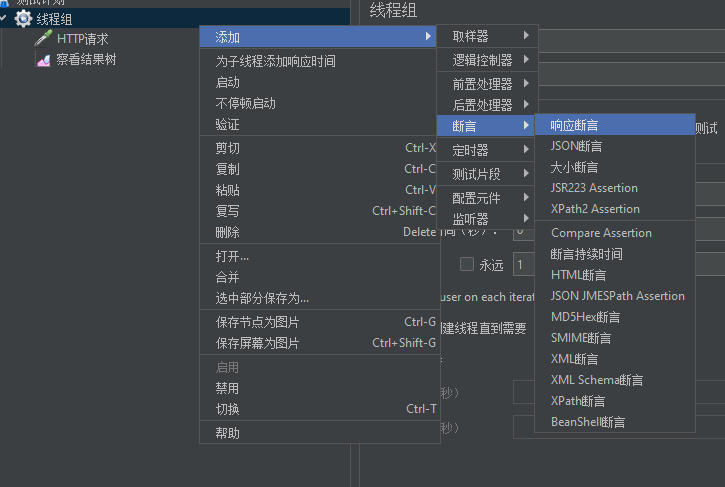This screenshot has width=725, height=487.
Task: Select XPath2 Assertion
Action: coord(615,209)
